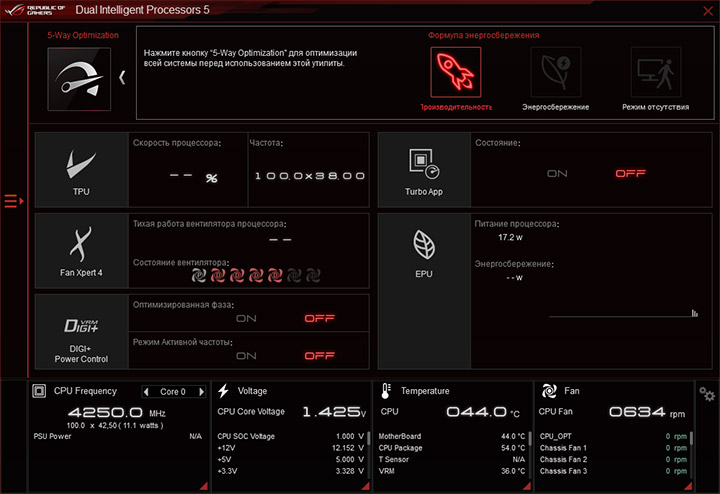
Task: Select the Chassis Fan 2 row
Action: [x=613, y=459]
